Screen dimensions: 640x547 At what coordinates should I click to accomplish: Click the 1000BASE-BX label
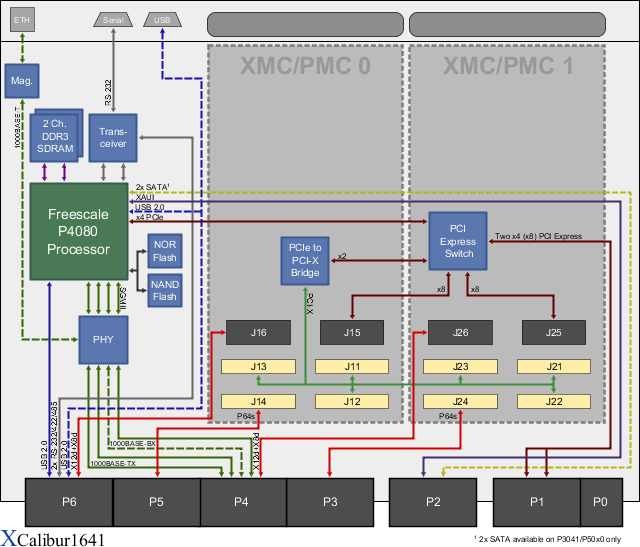tap(133, 443)
